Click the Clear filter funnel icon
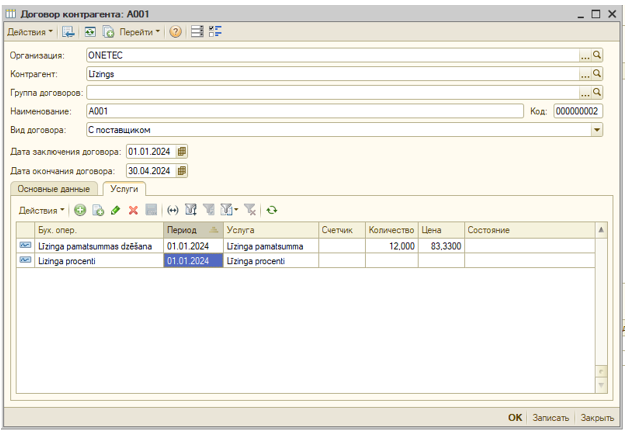This screenshot has width=628, height=432. [250, 210]
